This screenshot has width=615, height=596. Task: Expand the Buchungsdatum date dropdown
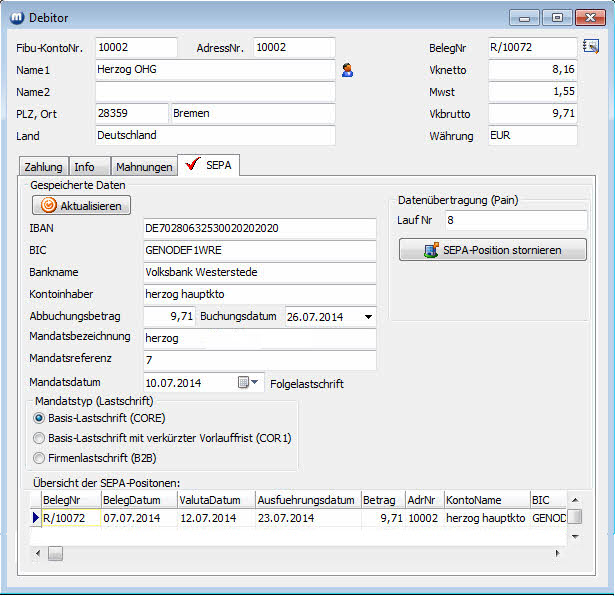point(368,317)
